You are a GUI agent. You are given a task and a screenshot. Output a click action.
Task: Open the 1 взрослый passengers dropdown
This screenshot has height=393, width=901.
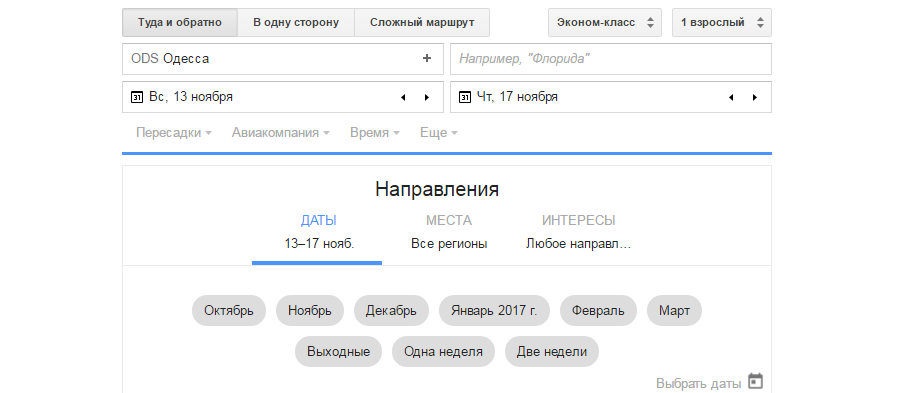[722, 22]
